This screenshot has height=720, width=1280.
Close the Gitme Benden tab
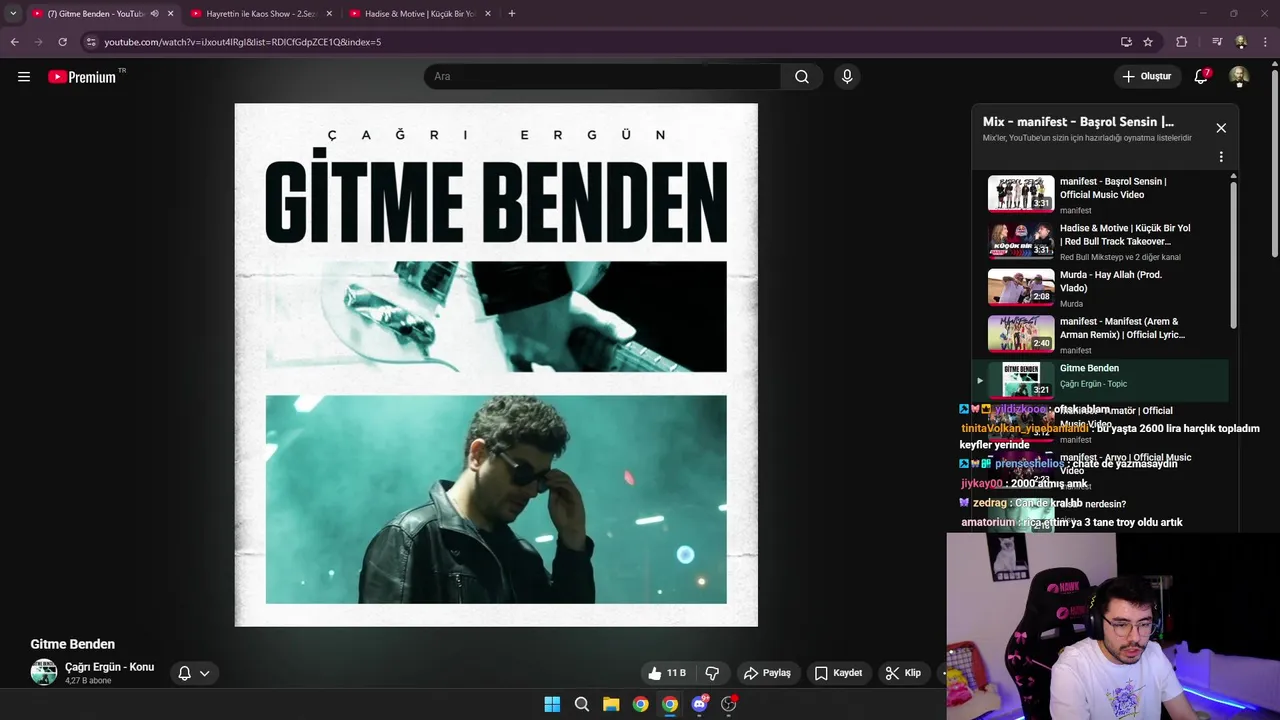[x=170, y=14]
